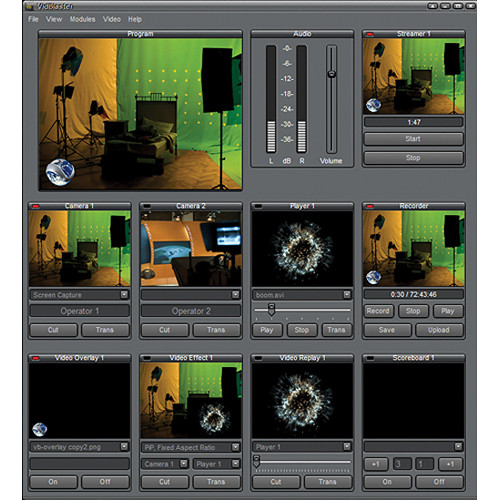Screen dimensions: 500x500
Task: Click Cut under Video Replay 1
Action: 276,482
